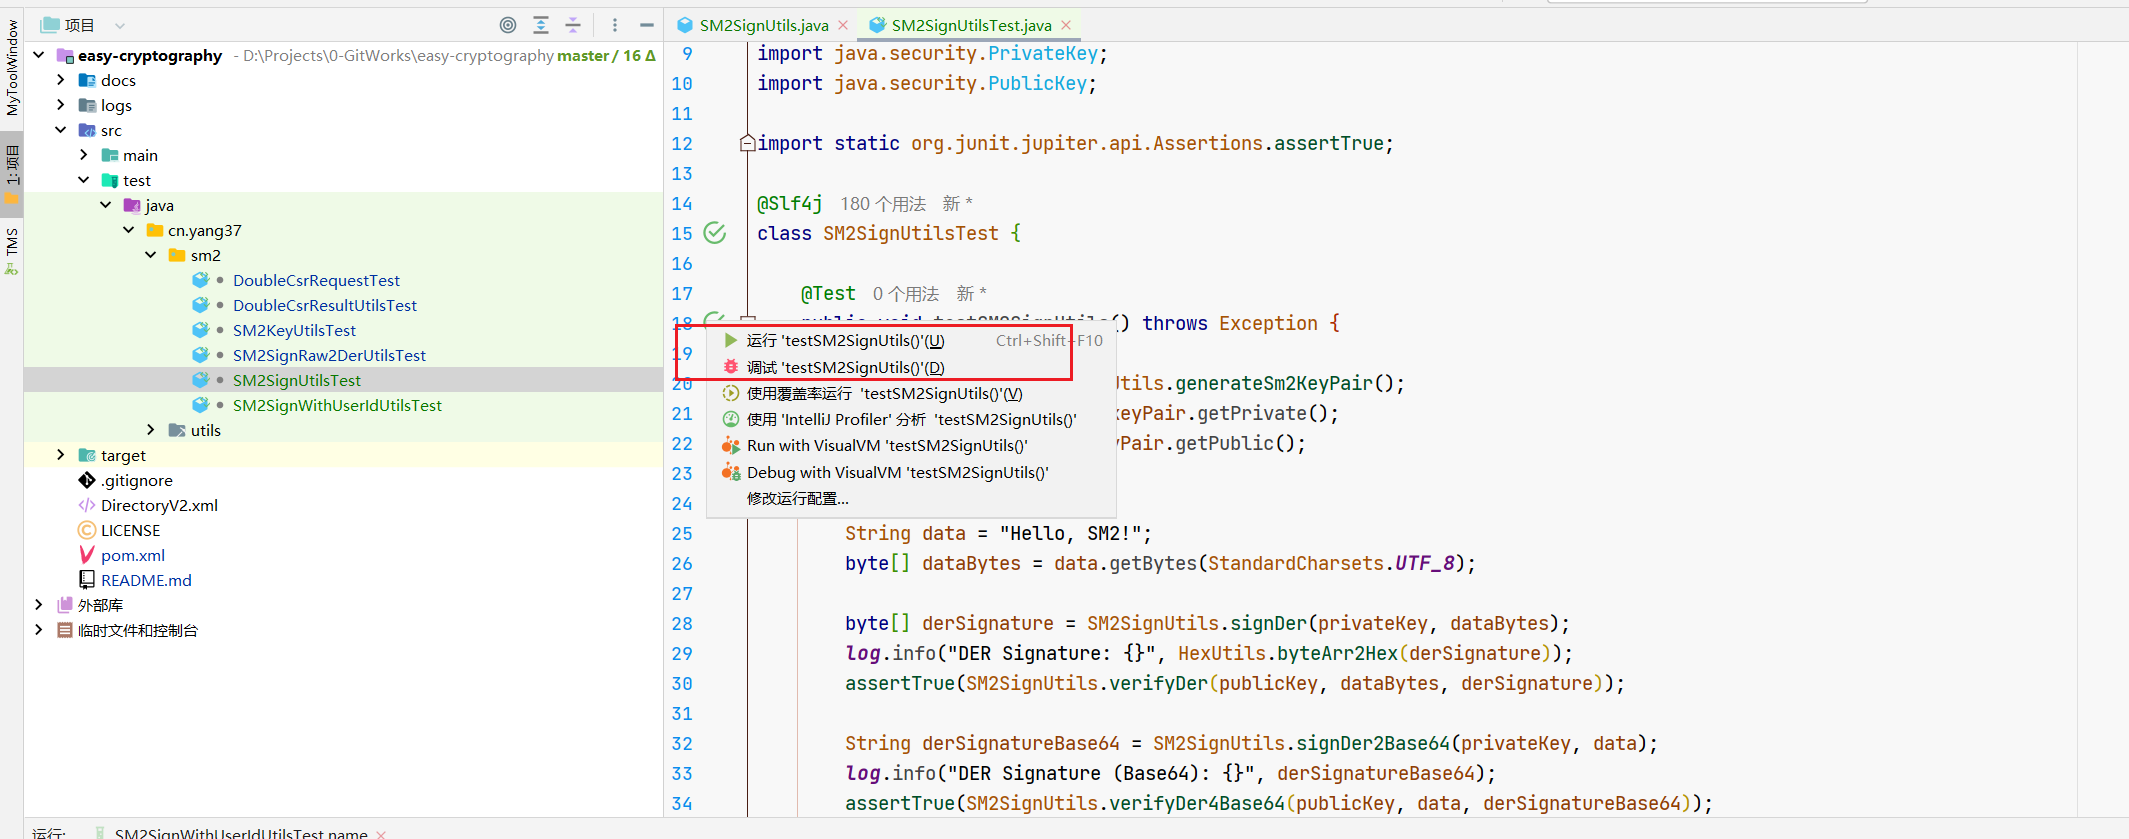Collapse the easy-cryptography root node
Viewport: 2129px width, 839px height.
(x=39, y=55)
